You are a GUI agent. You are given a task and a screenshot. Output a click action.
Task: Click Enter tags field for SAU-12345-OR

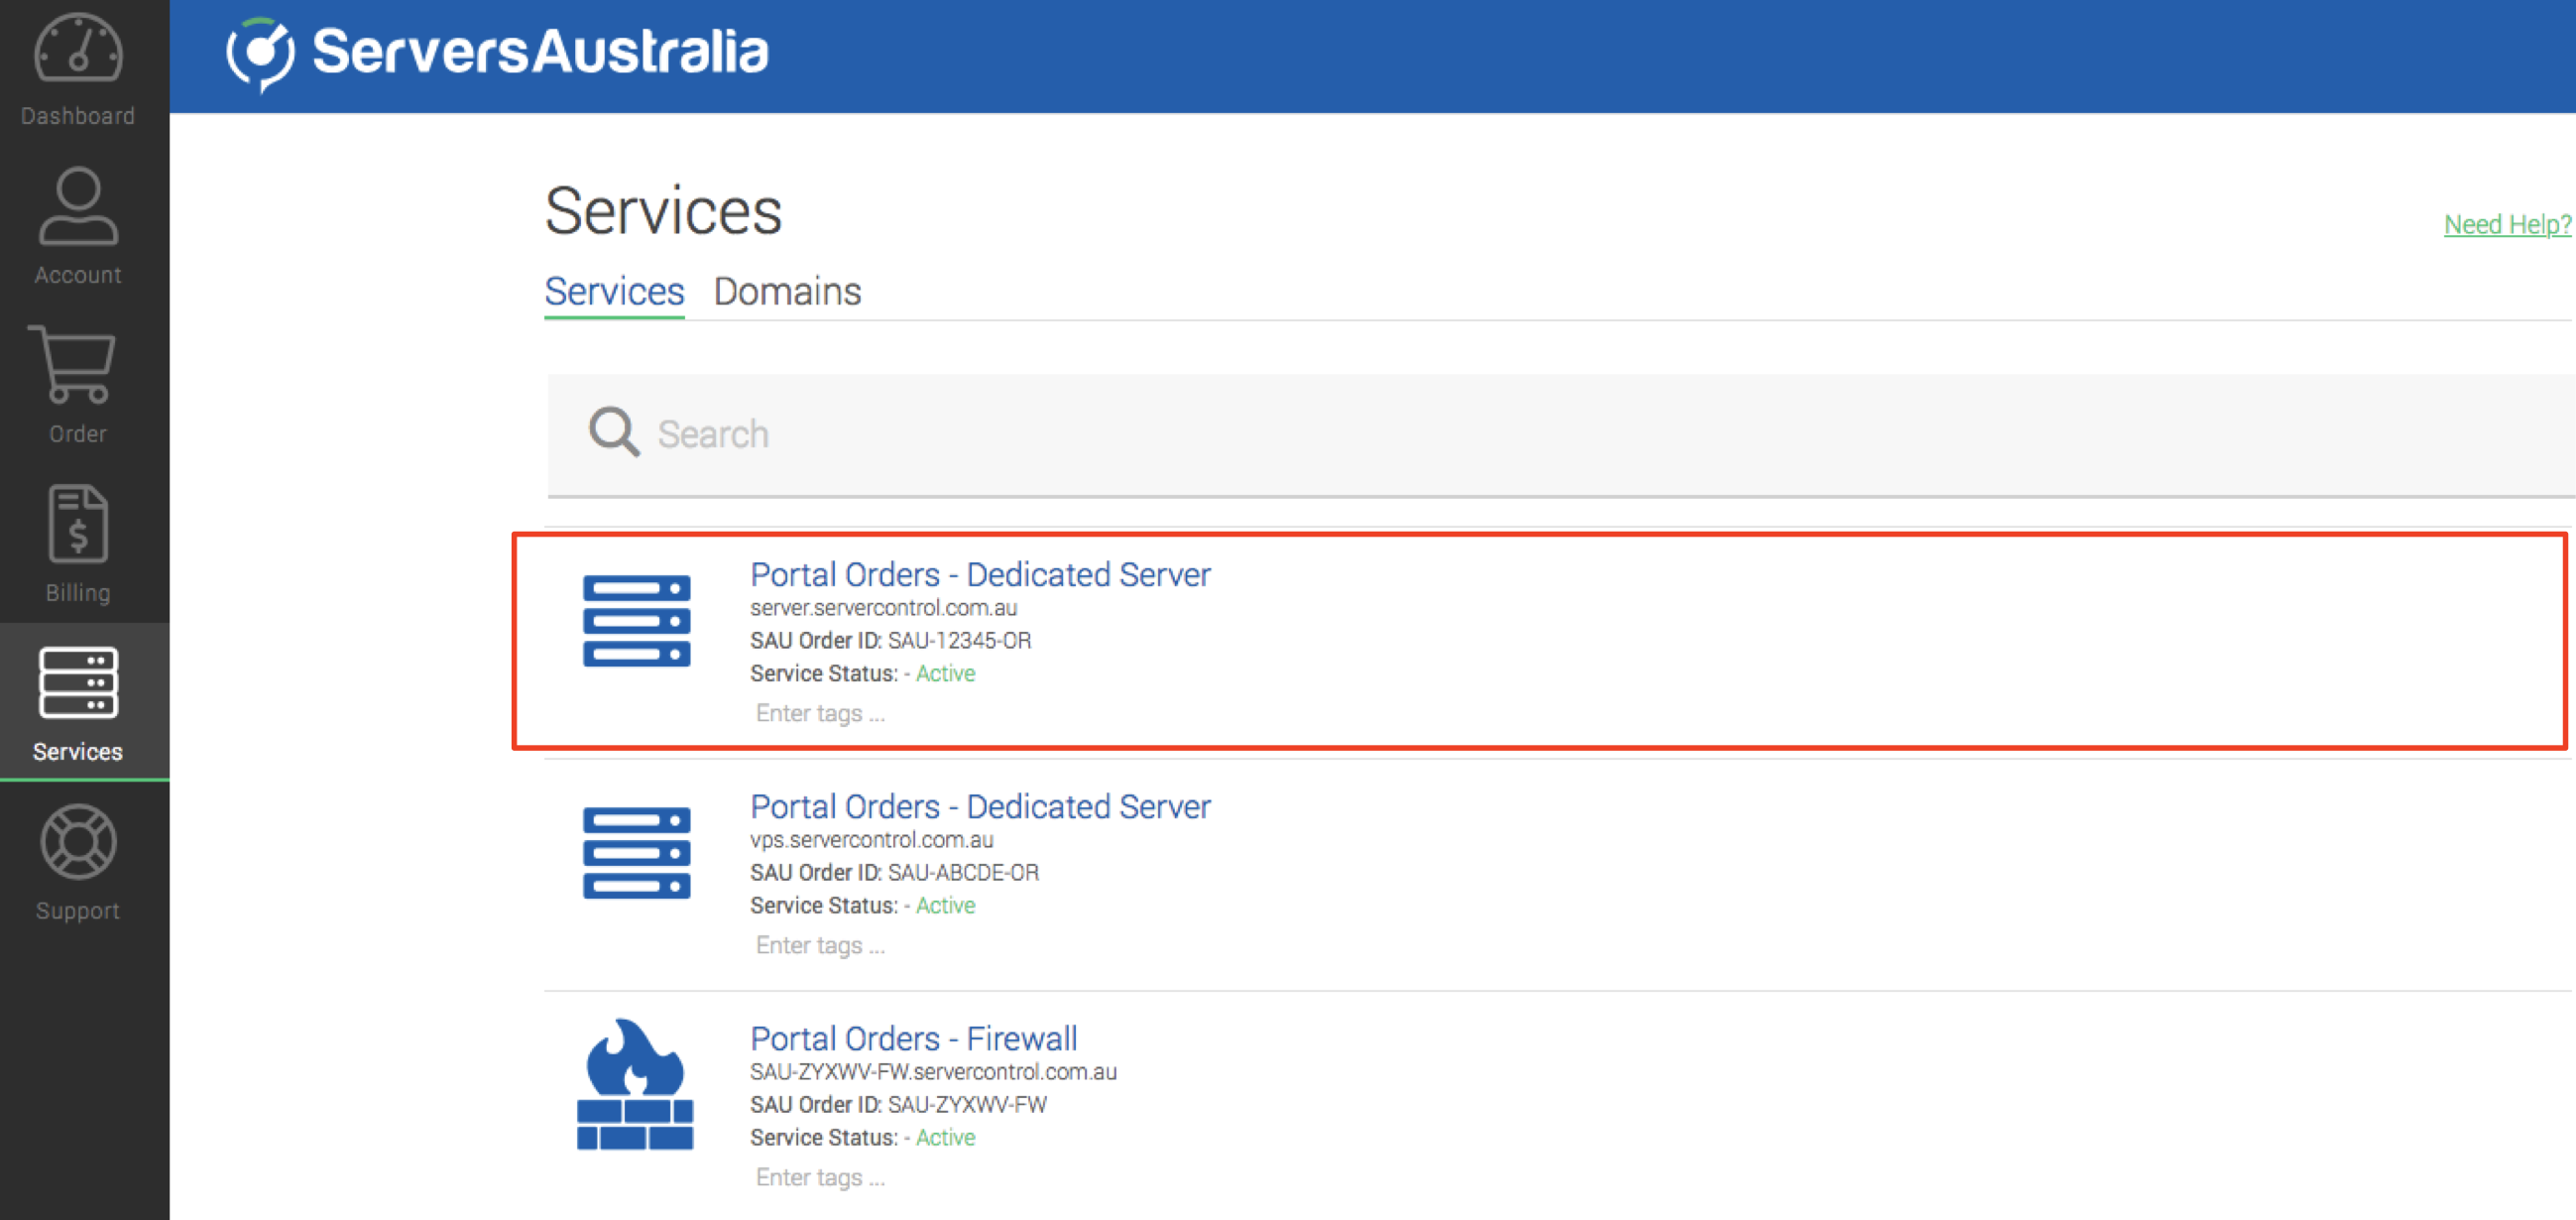pos(820,713)
